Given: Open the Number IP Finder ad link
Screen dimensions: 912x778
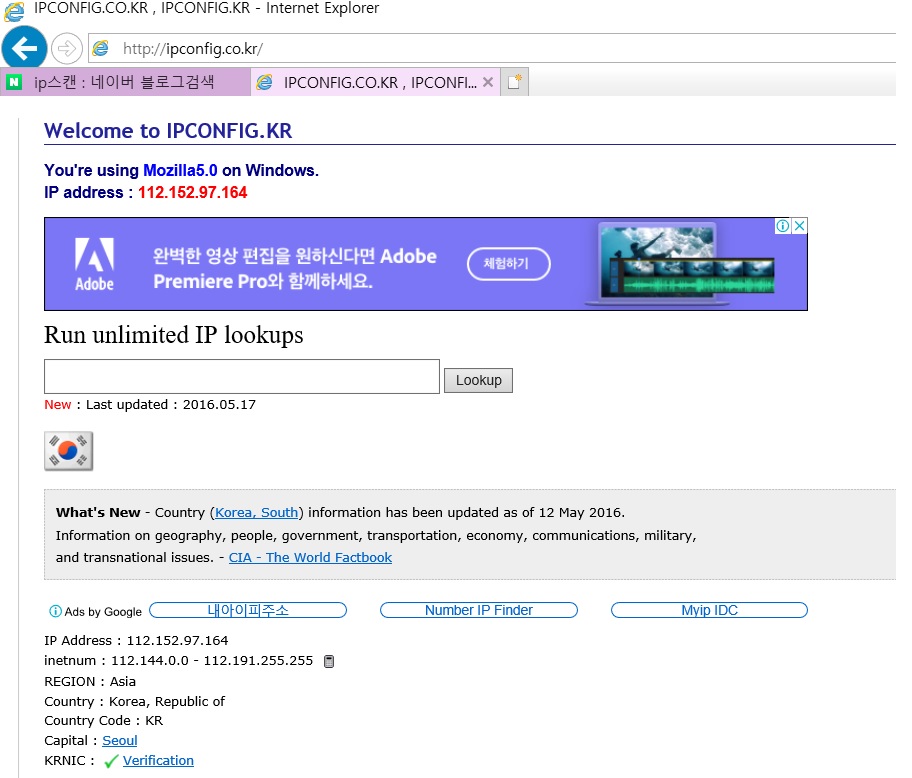Looking at the screenshot, I should point(479,610).
